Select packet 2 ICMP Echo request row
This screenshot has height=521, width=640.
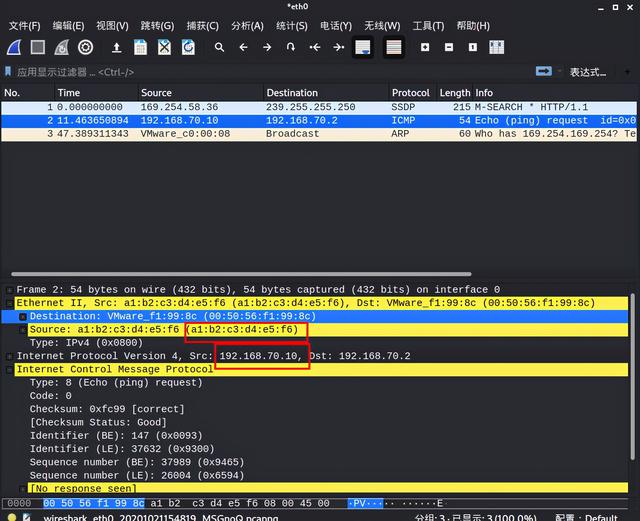[x=319, y=120]
